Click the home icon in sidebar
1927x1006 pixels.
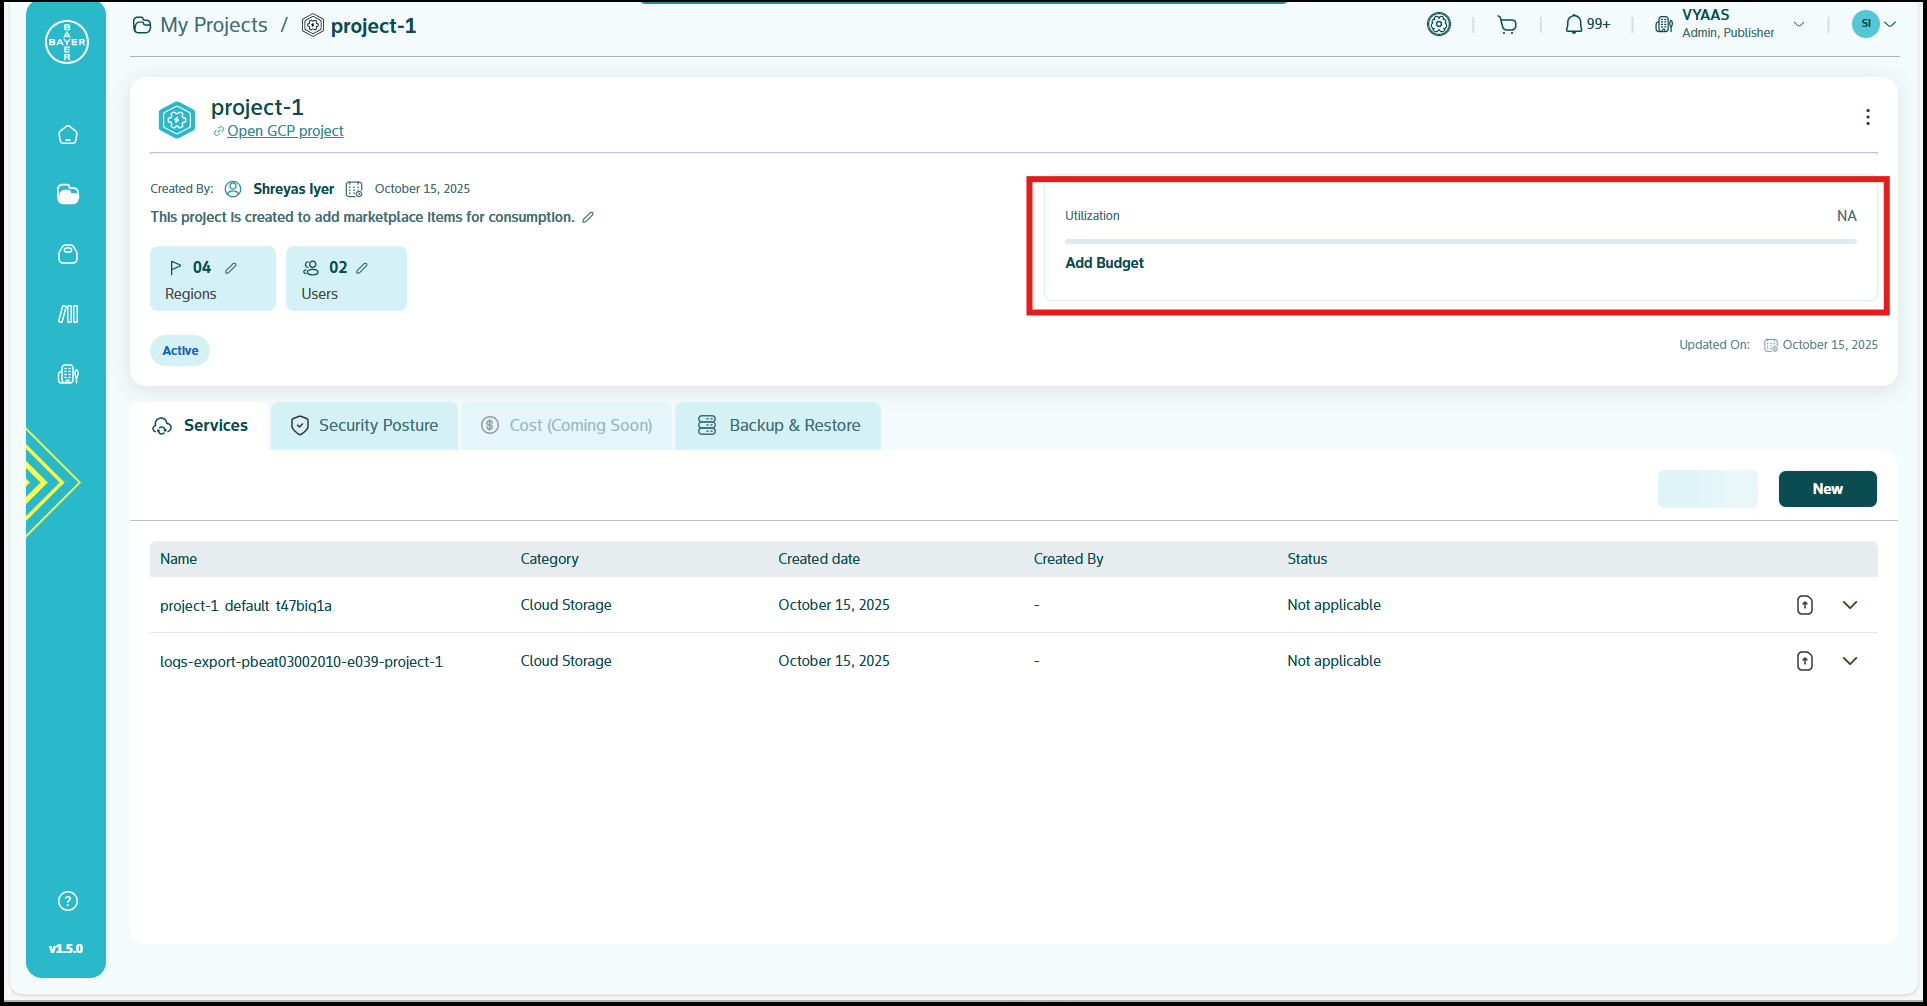point(68,135)
